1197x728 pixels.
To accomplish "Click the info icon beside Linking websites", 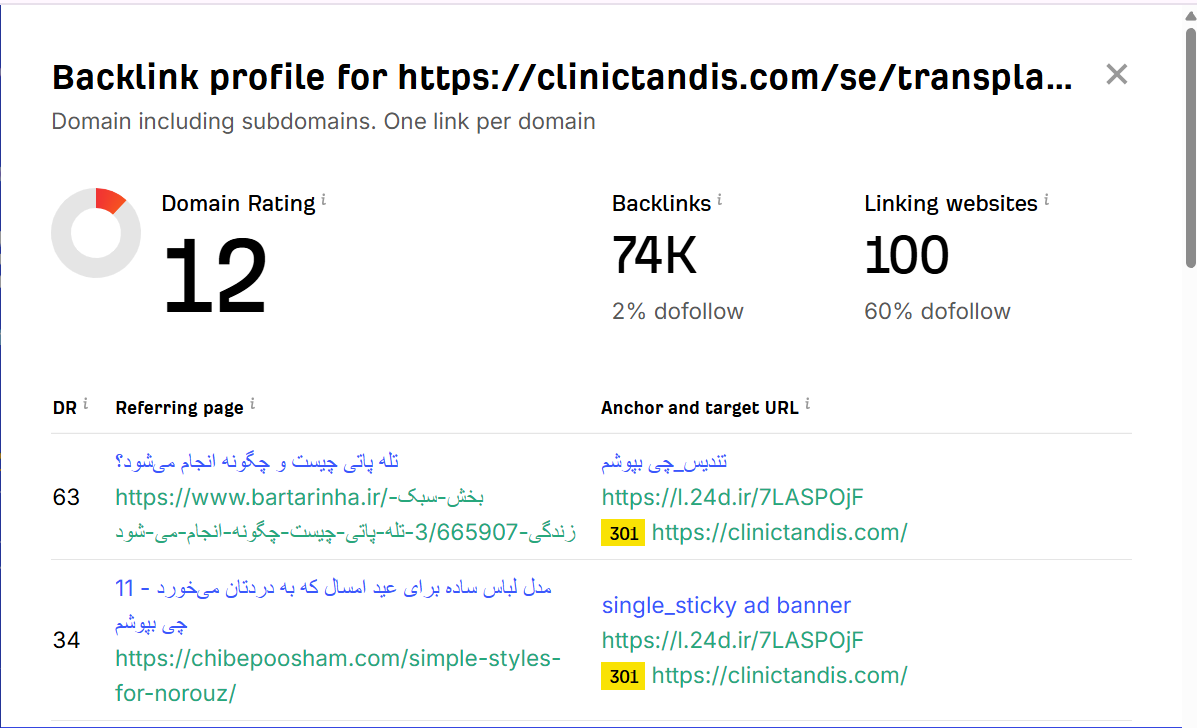I will (1046, 197).
